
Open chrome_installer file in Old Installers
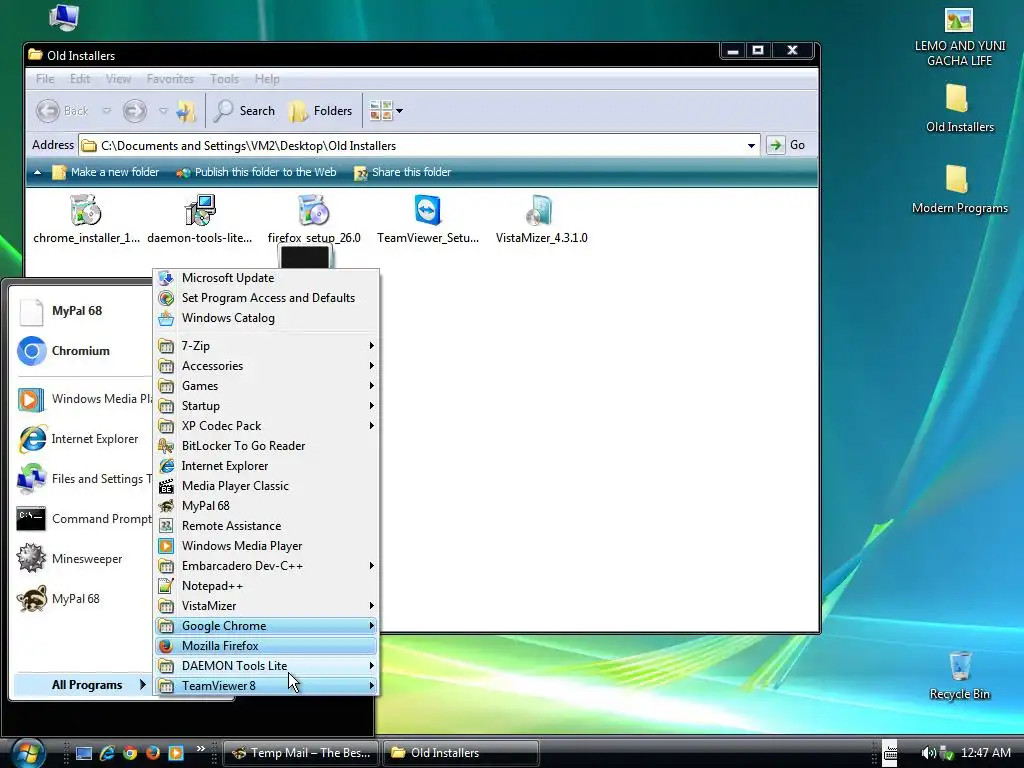tap(86, 219)
